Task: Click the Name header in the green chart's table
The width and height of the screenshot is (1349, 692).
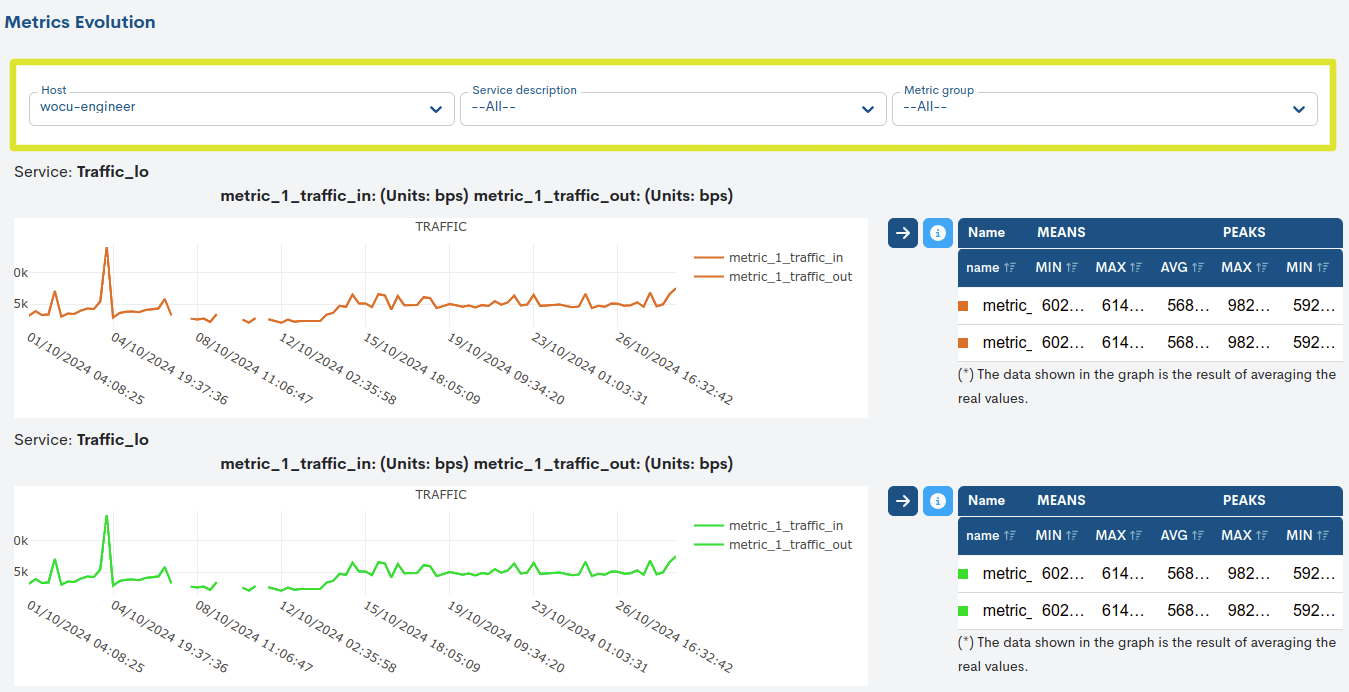Action: [x=986, y=500]
